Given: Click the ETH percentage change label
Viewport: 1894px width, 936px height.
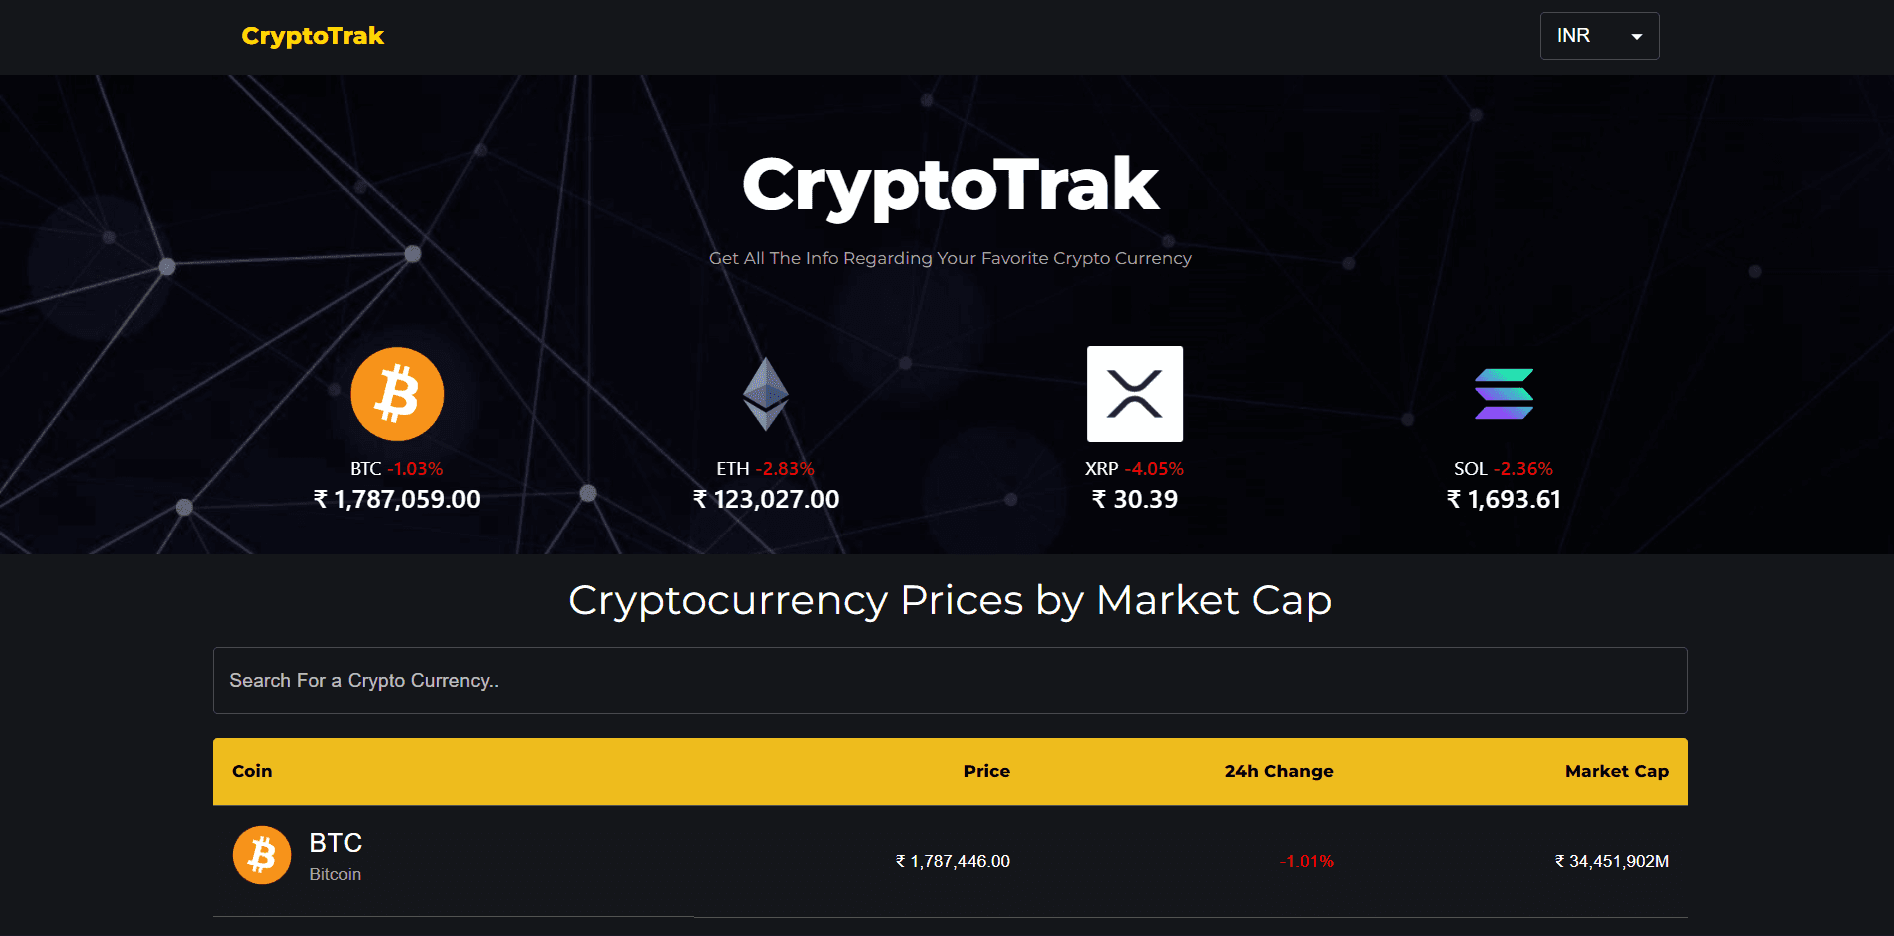Looking at the screenshot, I should tap(787, 467).
